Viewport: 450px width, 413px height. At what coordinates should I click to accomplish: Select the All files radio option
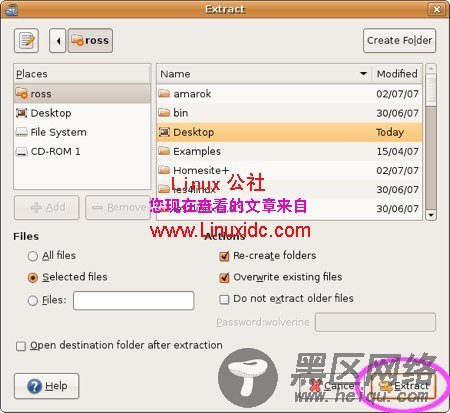coord(33,256)
